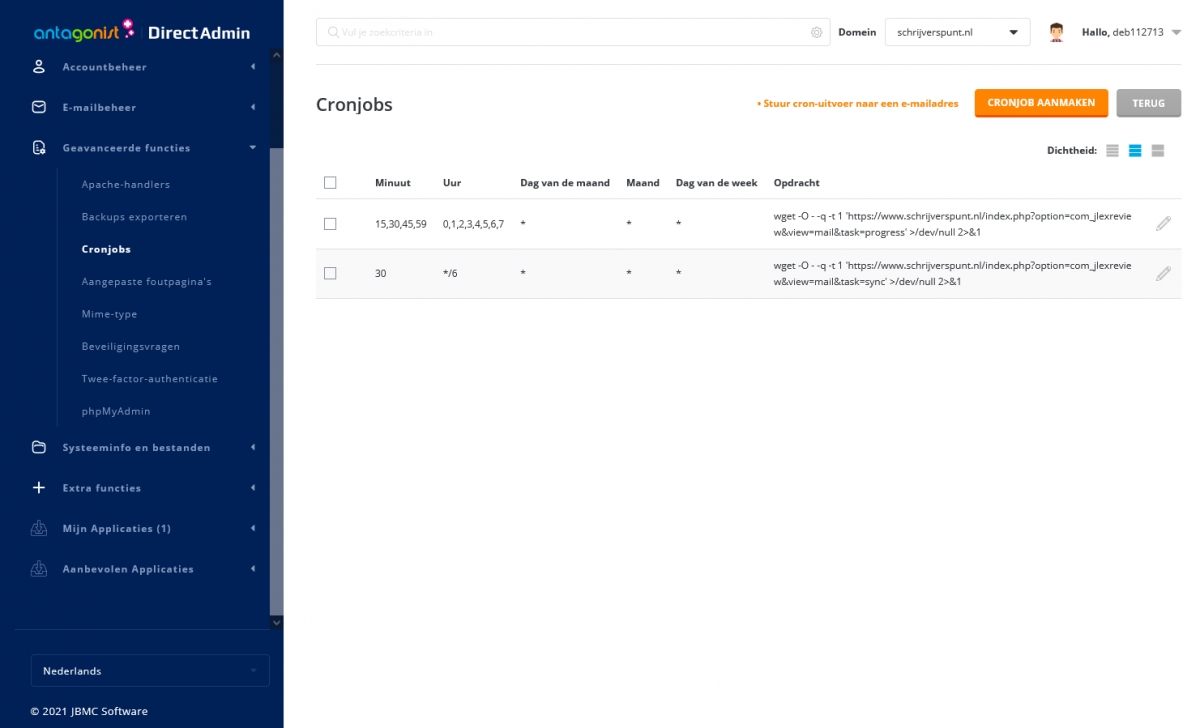Click the sidebar scrollbar down arrow
The image size is (1200, 728).
click(277, 622)
